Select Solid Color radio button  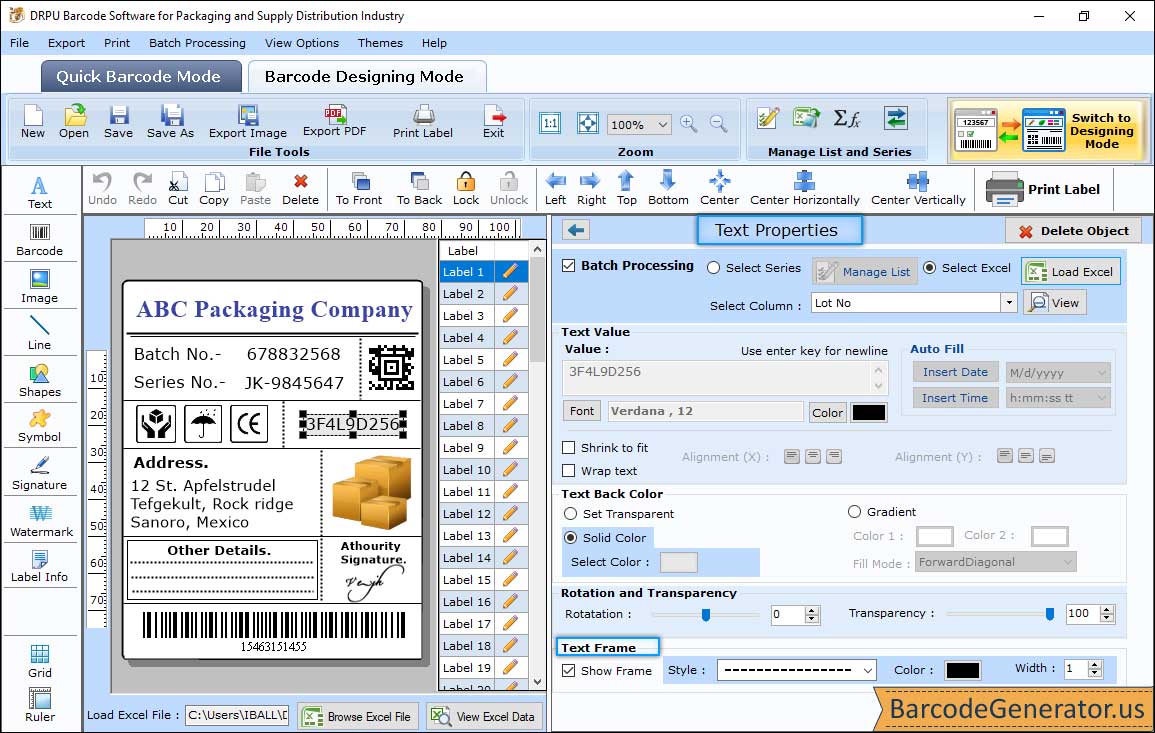[570, 537]
